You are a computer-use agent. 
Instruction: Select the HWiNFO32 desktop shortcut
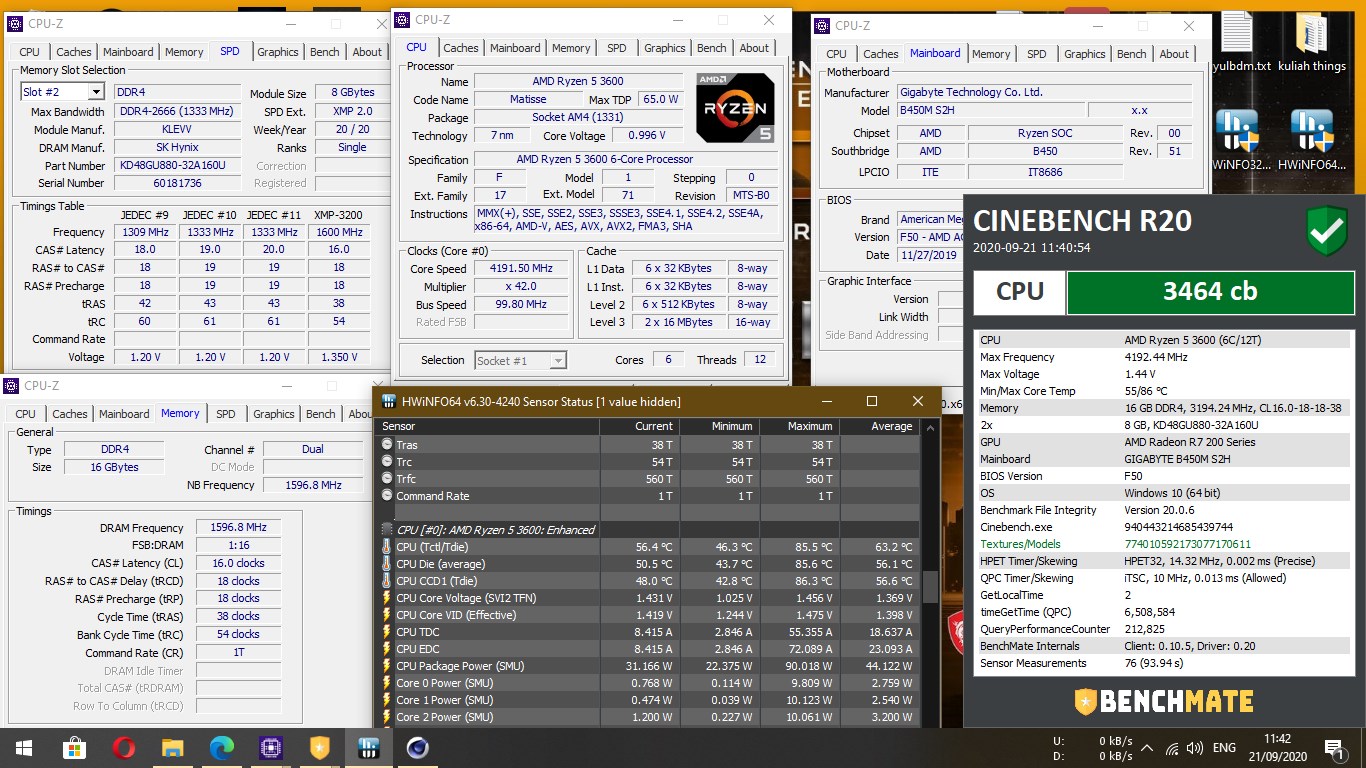(x=1238, y=140)
